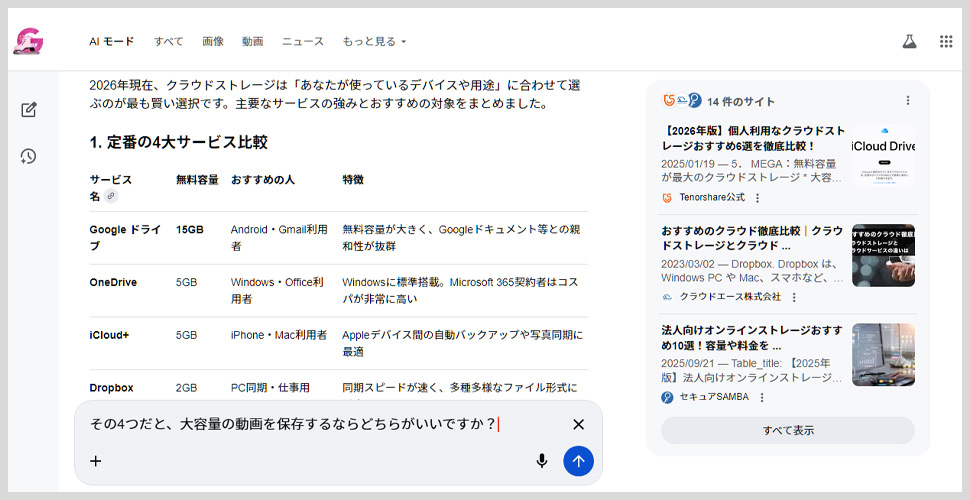Click the 無料容量 column header
Viewport: 970px width, 500px height.
(197, 179)
